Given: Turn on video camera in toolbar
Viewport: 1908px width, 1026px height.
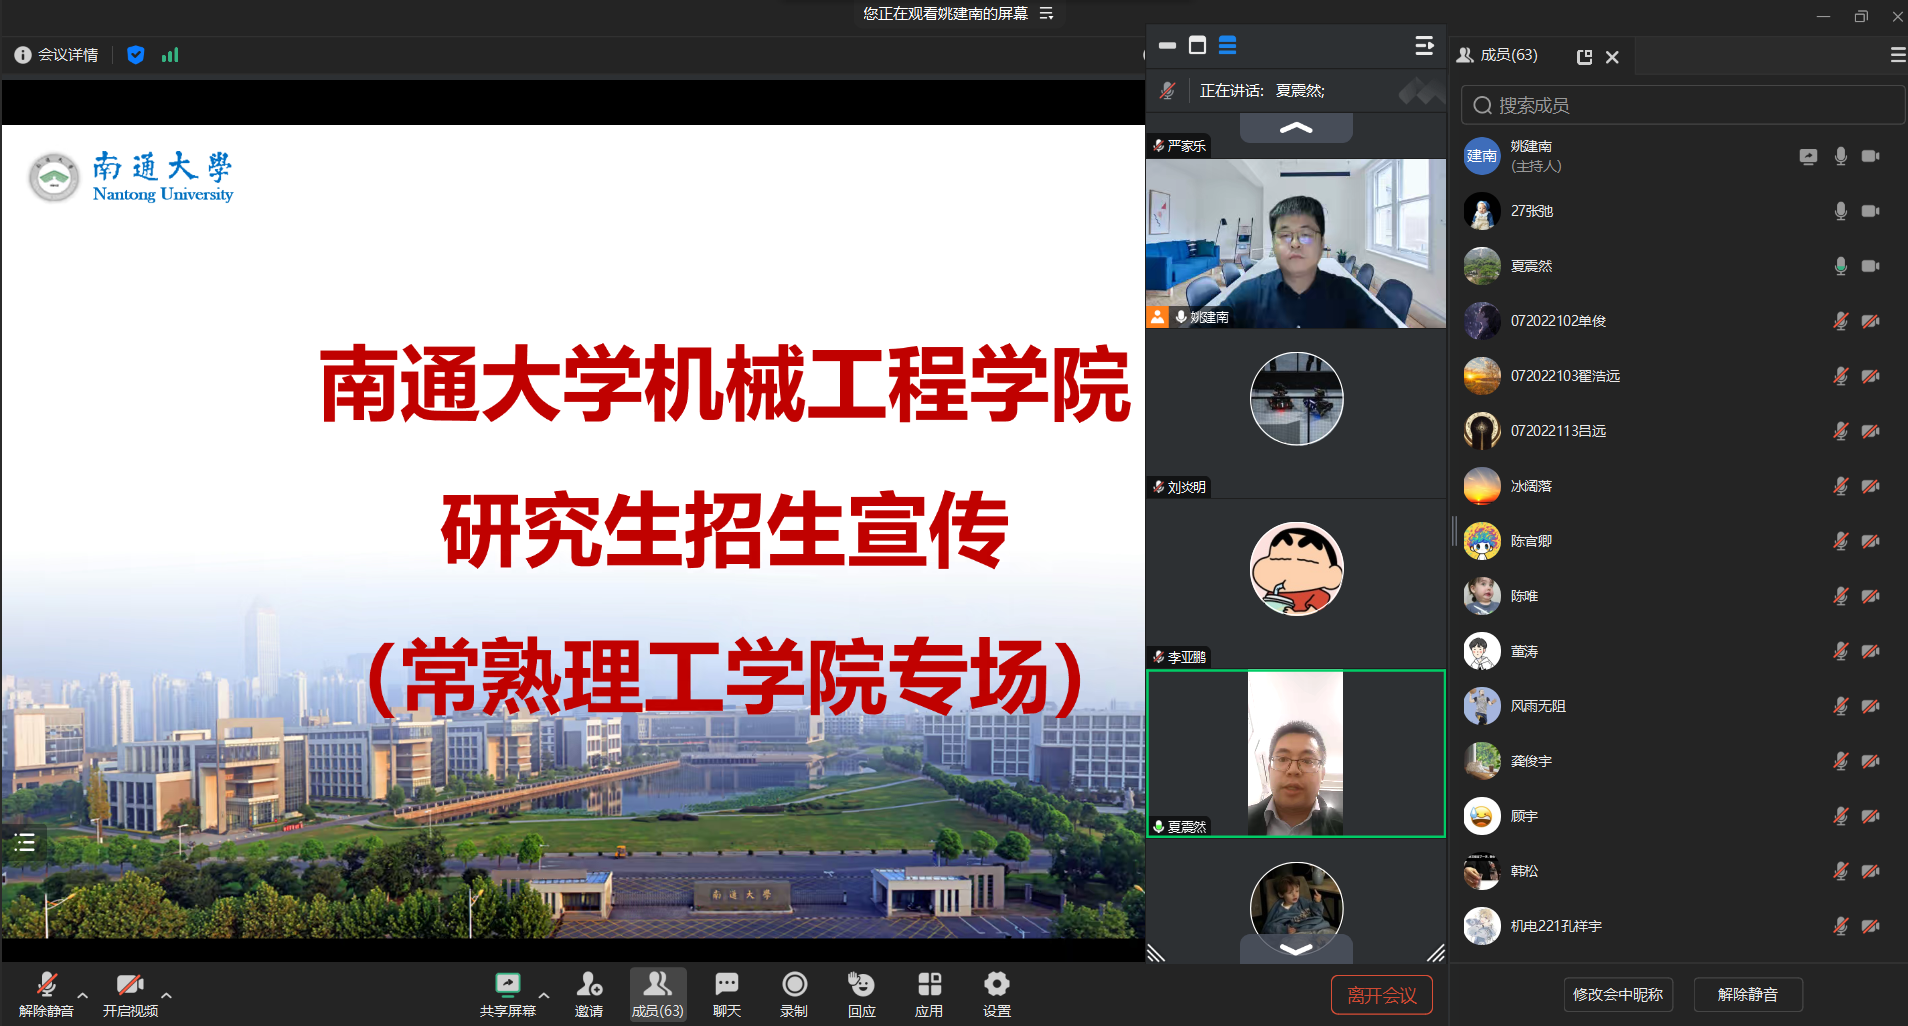Looking at the screenshot, I should [x=130, y=994].
